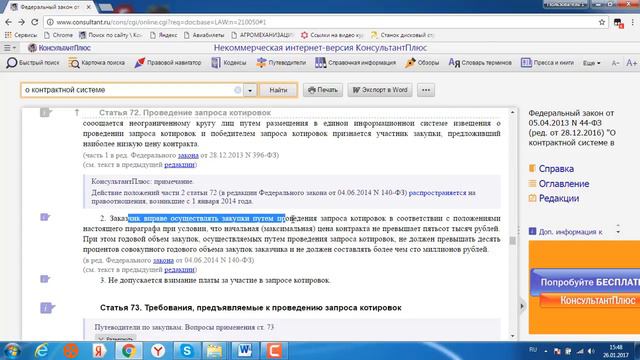Open Путеводители section
Viewport: 640px width, 360px height.
(x=281, y=63)
